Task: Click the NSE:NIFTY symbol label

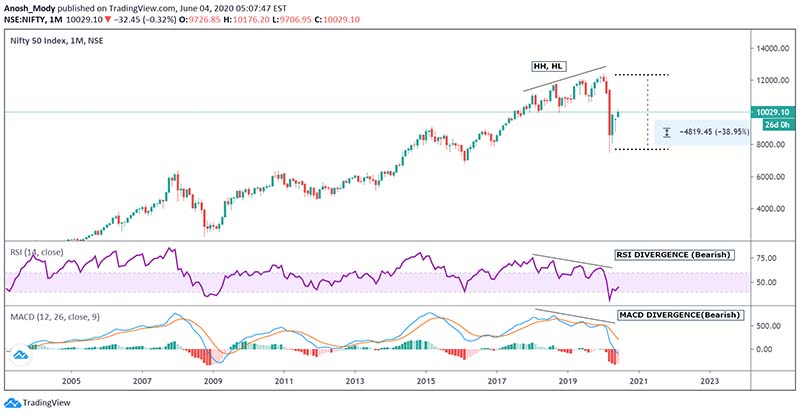Action: pyautogui.click(x=24, y=19)
